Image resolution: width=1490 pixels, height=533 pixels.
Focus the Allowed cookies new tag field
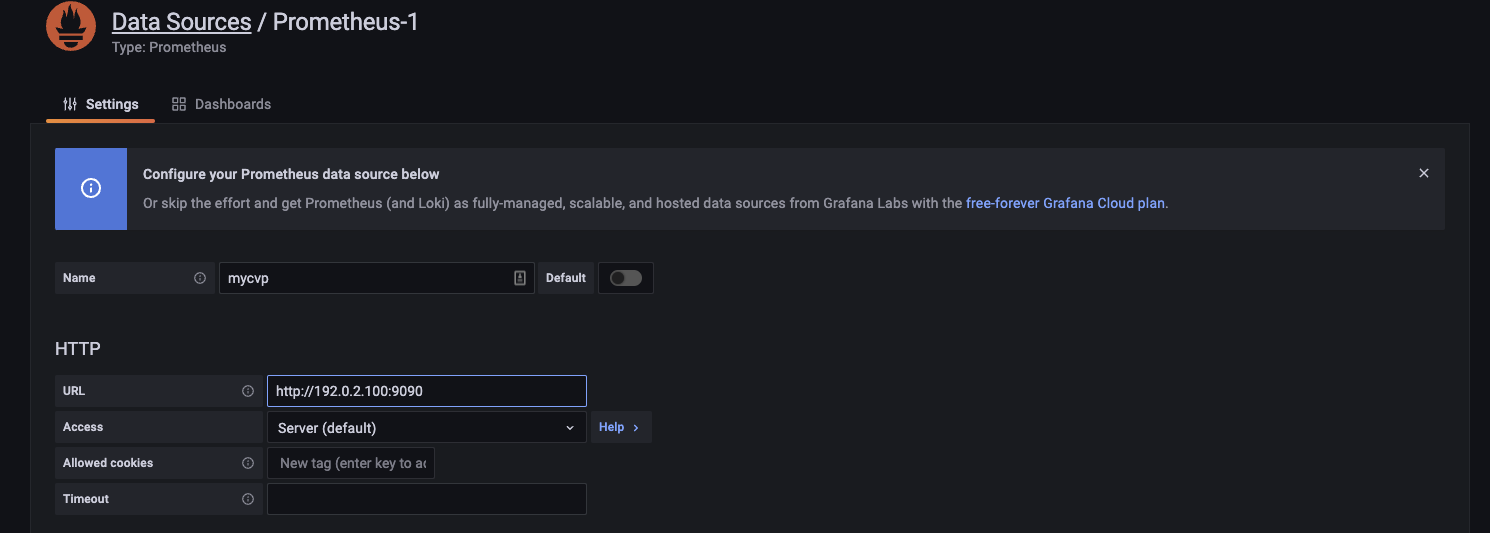[x=351, y=463]
